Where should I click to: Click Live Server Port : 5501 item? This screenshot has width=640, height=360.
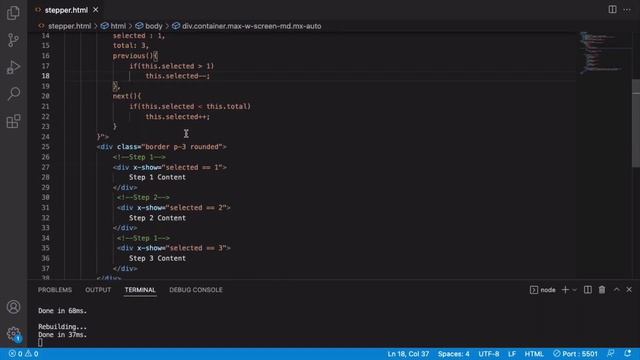click(575, 354)
